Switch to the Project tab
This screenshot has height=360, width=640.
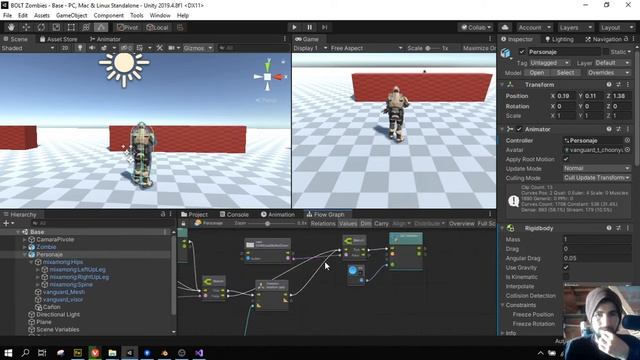coord(195,214)
